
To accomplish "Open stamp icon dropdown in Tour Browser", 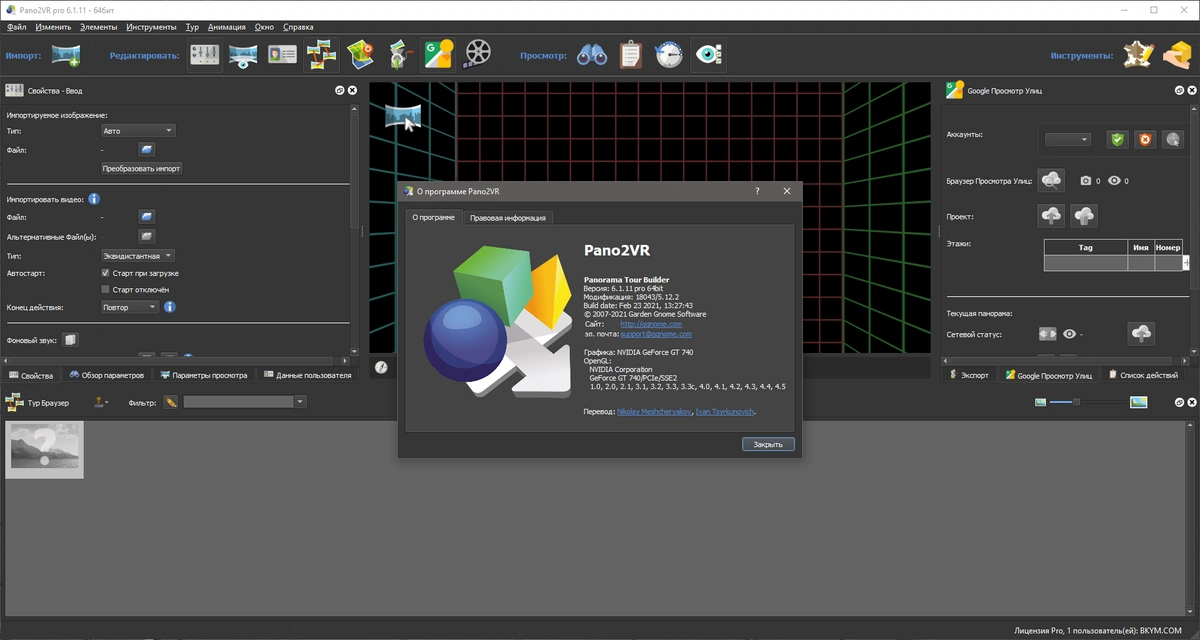I will point(101,402).
